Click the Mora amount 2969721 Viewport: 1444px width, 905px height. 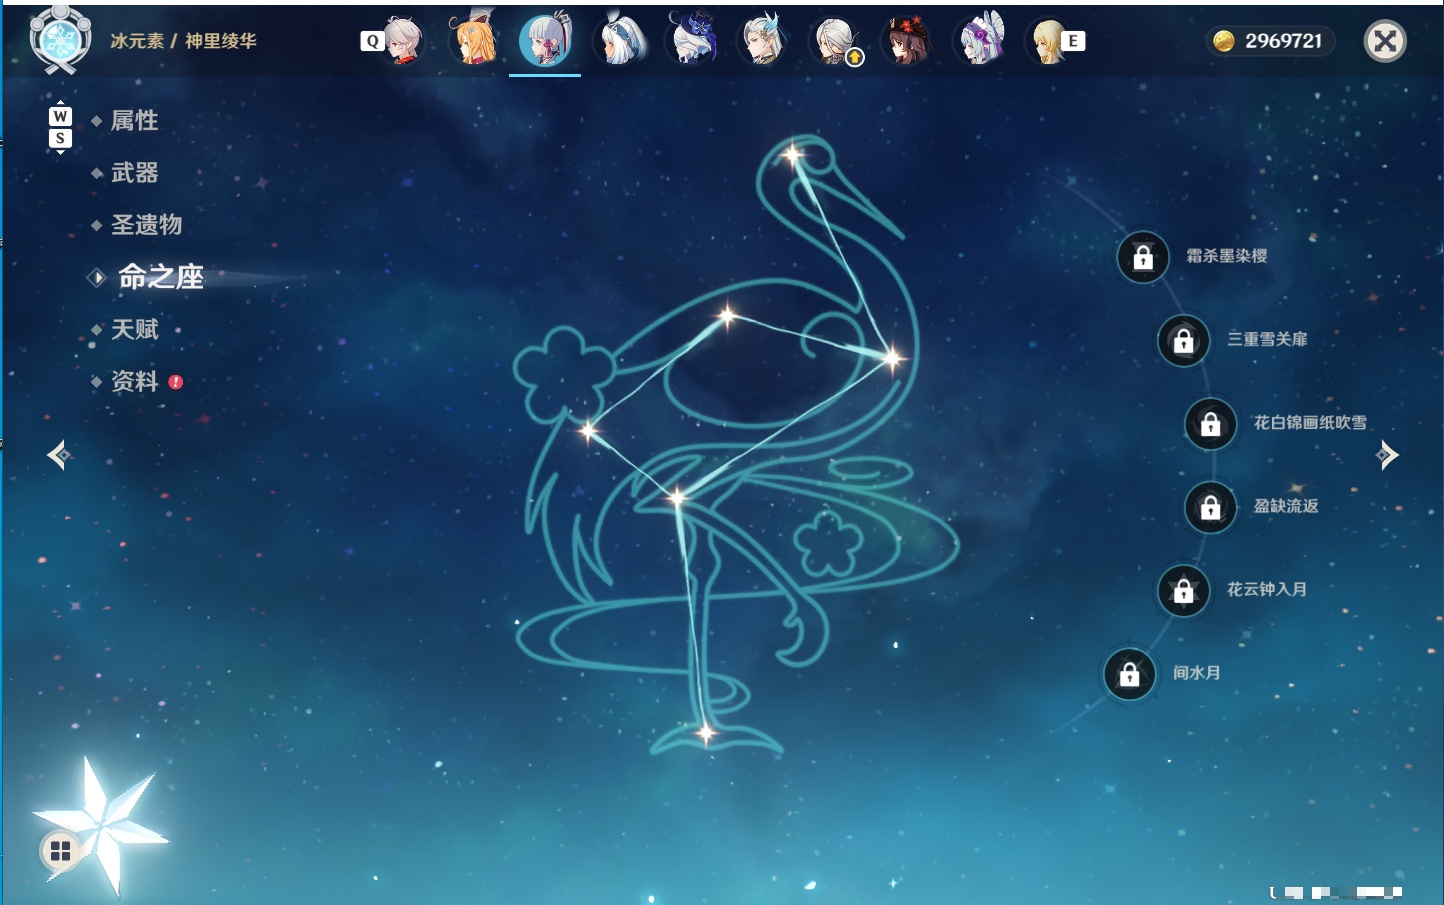pyautogui.click(x=1284, y=41)
